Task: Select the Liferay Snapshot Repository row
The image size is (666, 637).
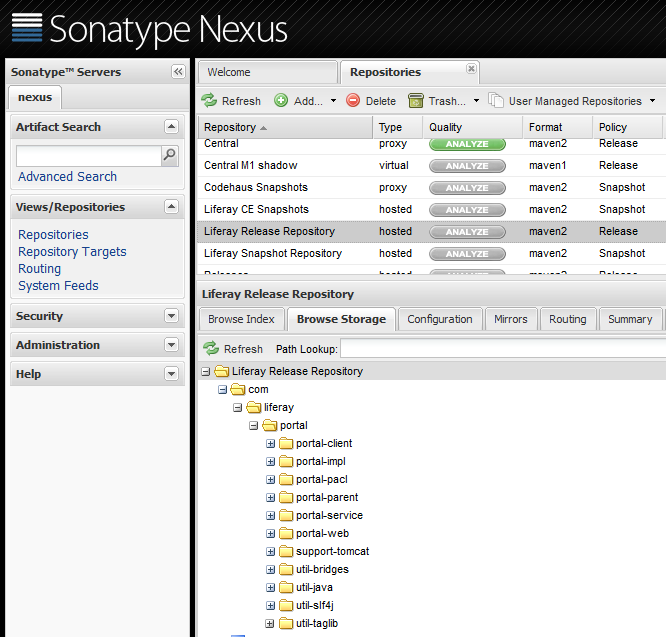Action: click(431, 253)
